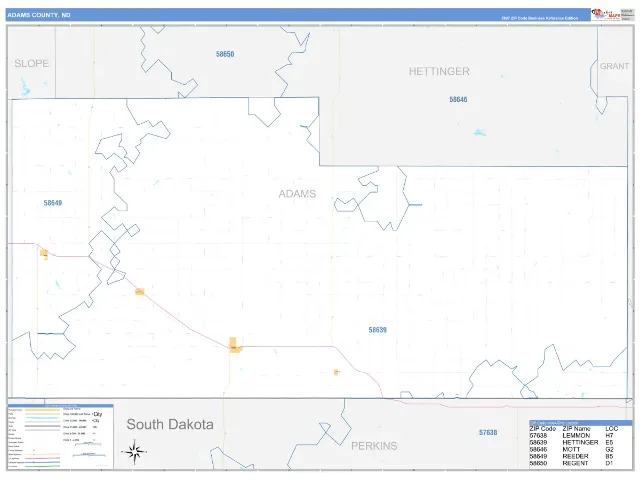Click 58646 in the ZIP index table

pyautogui.click(x=538, y=450)
